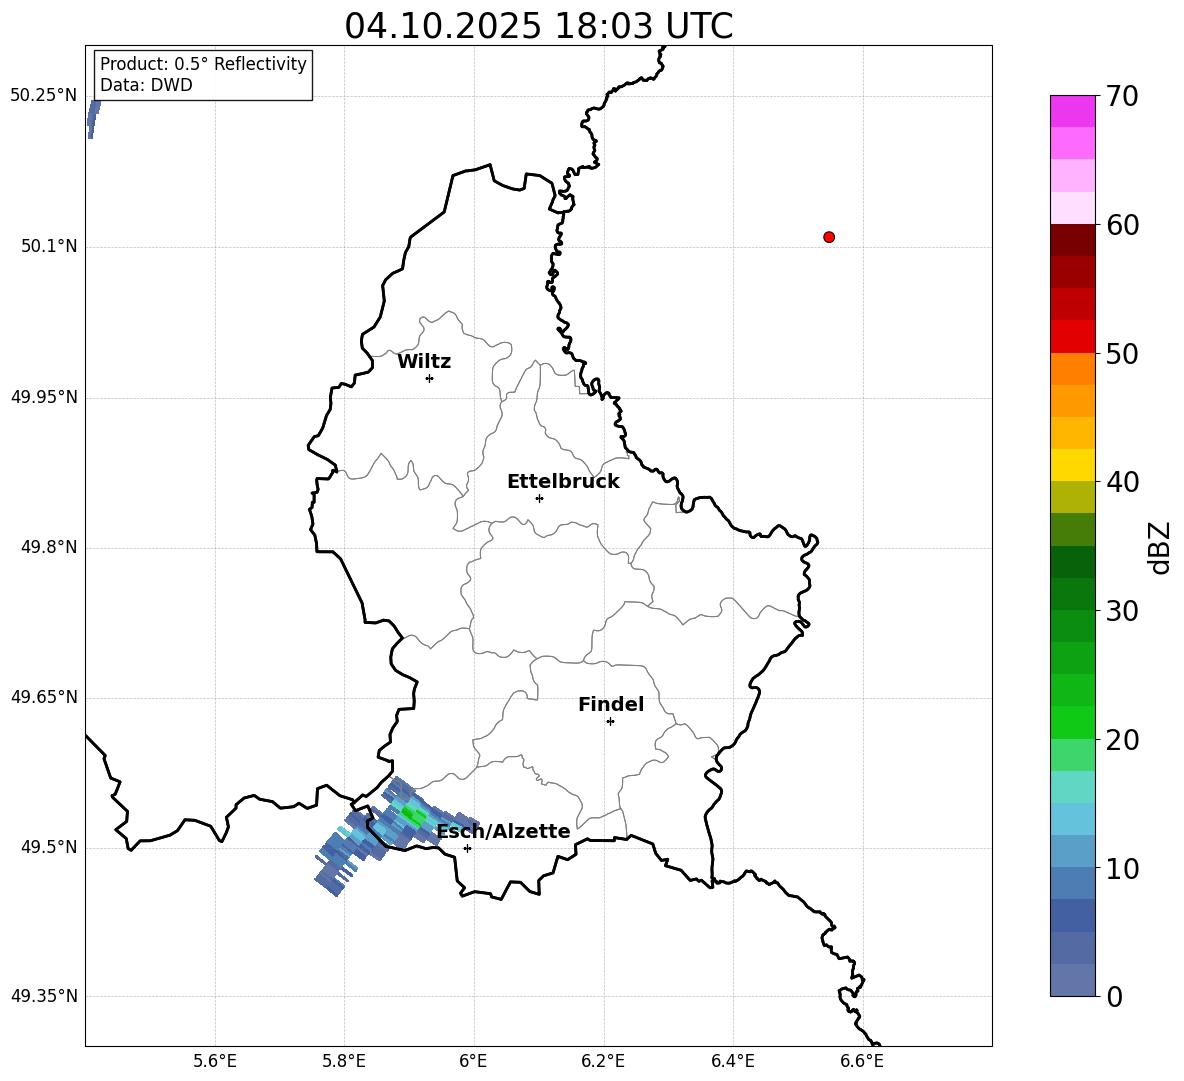This screenshot has width=1184, height=1081.
Task: Click the red radar site marker dot
Action: pos(829,237)
